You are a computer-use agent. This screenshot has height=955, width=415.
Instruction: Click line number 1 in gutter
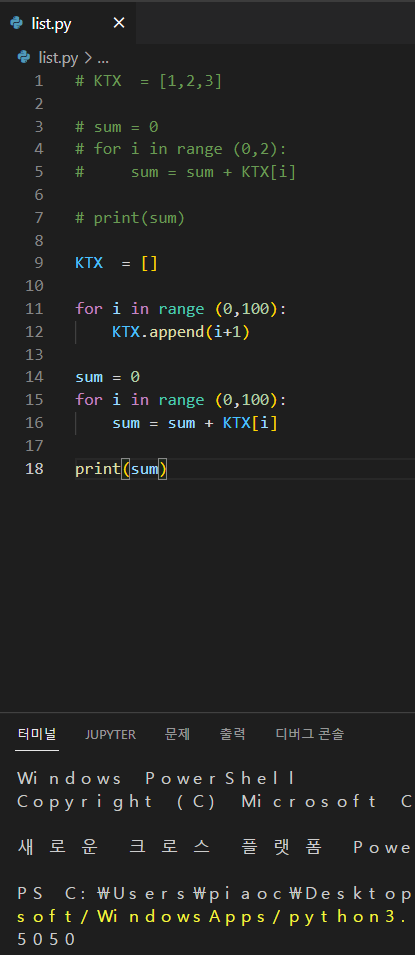(39, 81)
